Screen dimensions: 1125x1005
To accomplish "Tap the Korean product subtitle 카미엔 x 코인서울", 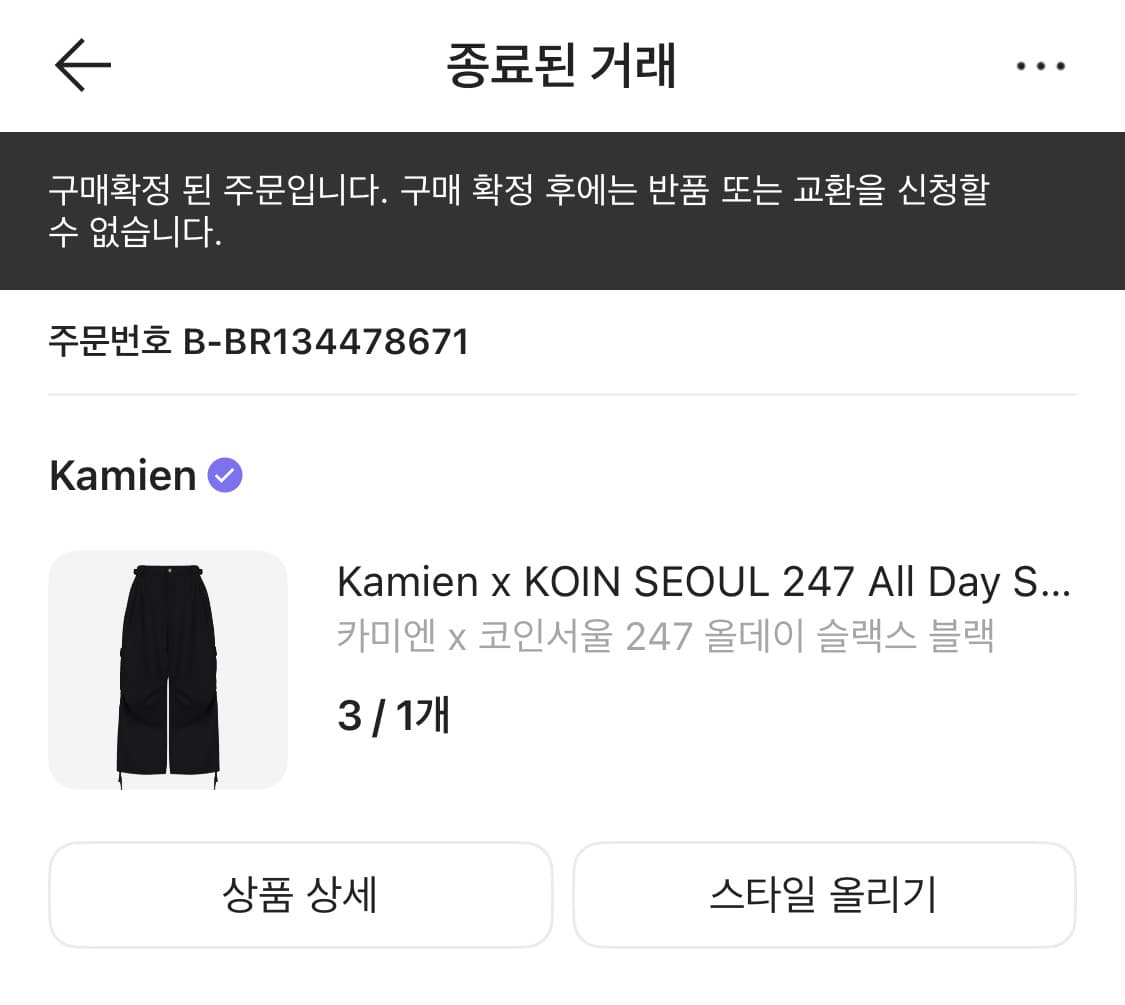I will (x=666, y=635).
